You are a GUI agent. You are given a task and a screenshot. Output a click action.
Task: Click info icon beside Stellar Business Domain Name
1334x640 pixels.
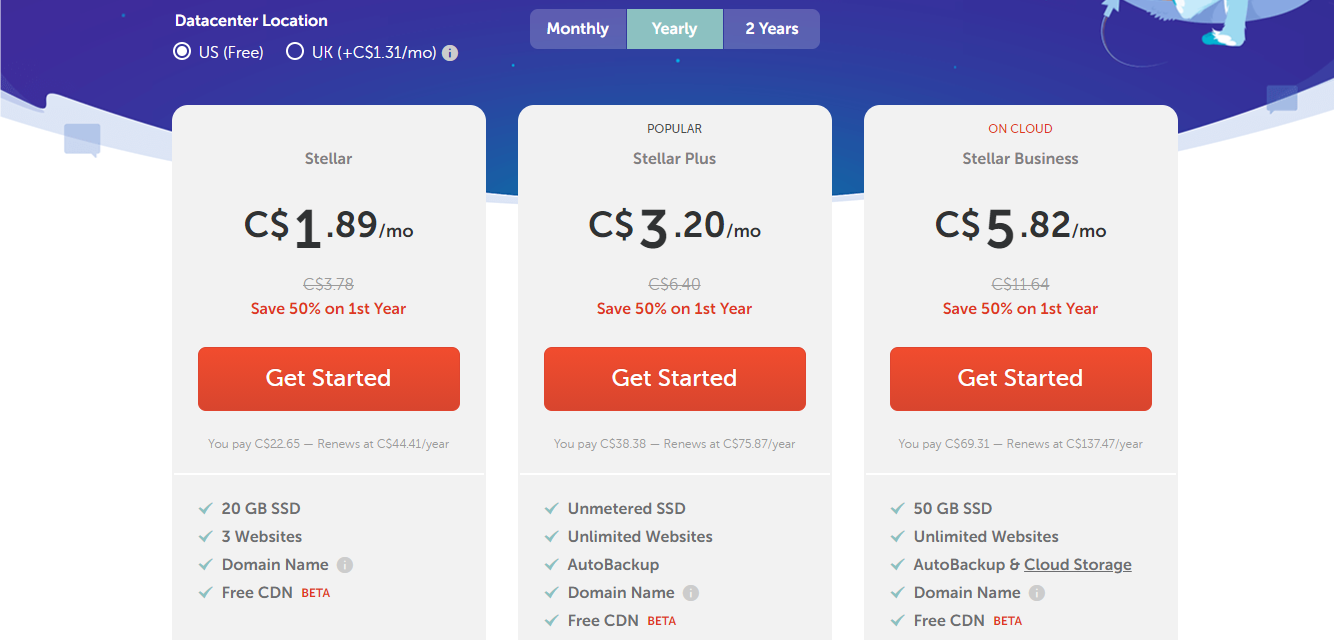tap(1037, 593)
